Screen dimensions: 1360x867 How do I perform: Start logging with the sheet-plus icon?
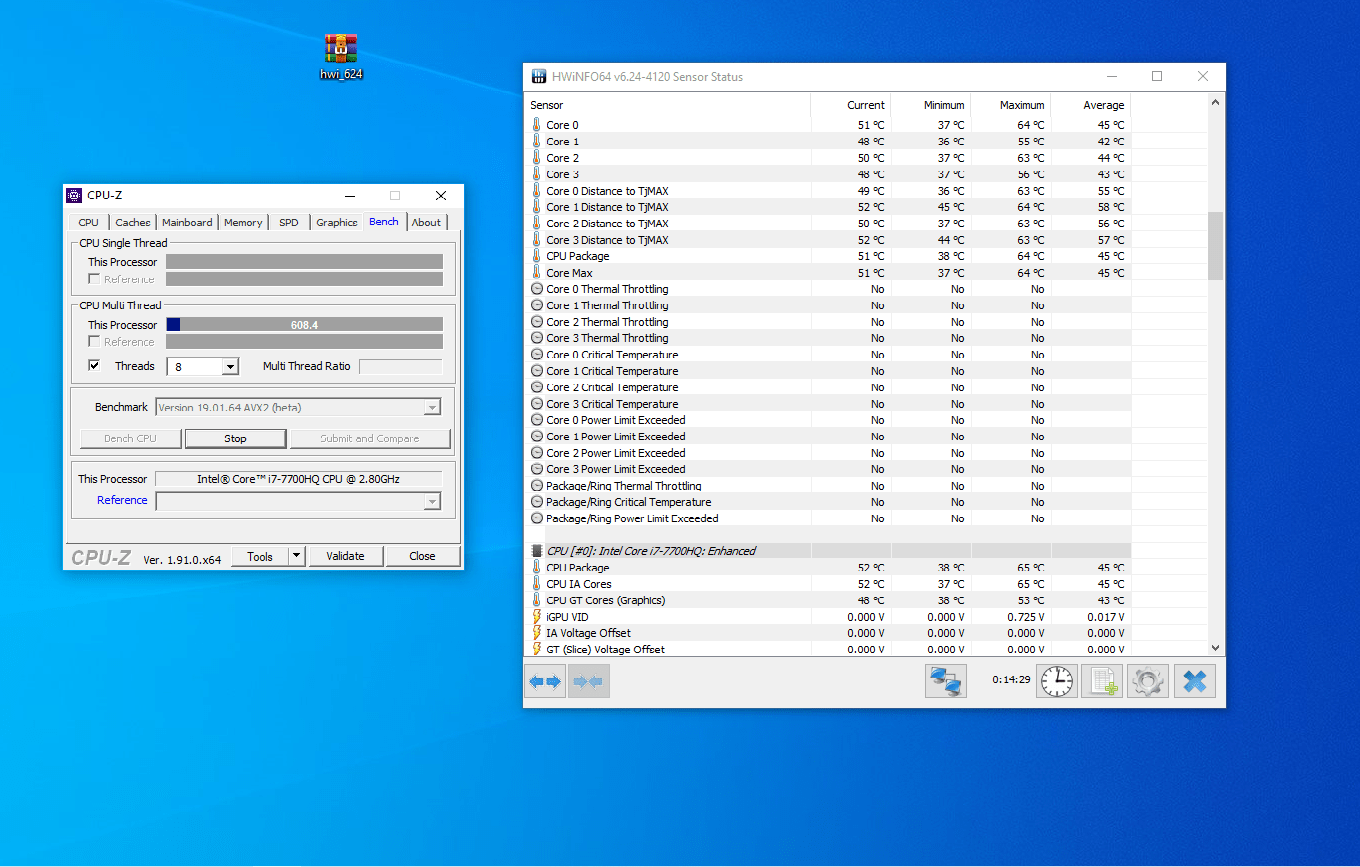point(1103,681)
